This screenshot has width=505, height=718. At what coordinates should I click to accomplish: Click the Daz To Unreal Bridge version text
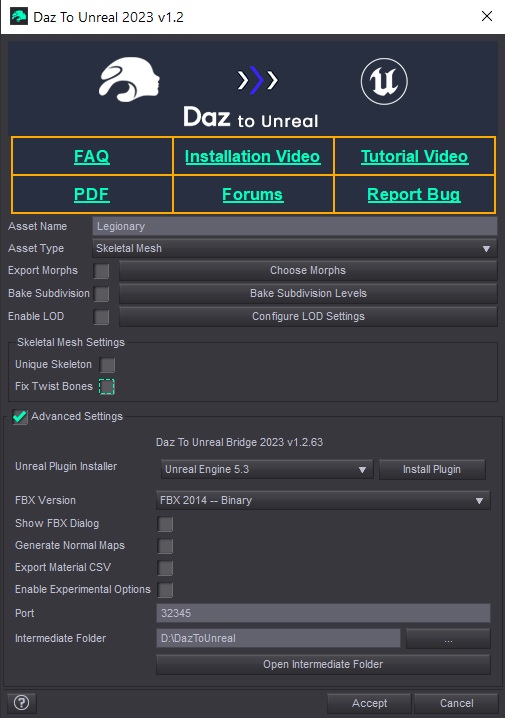click(239, 442)
